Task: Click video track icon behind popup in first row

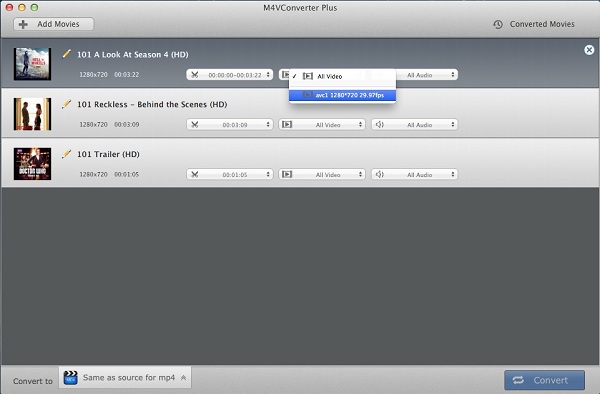Action: pos(285,75)
